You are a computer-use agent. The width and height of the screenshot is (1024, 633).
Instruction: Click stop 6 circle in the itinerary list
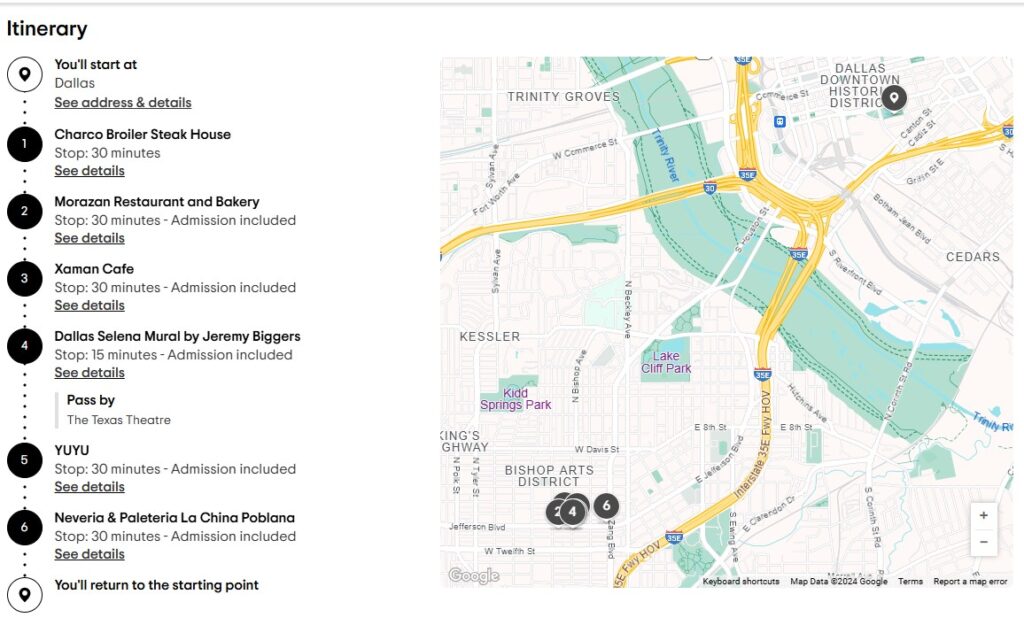(x=24, y=528)
